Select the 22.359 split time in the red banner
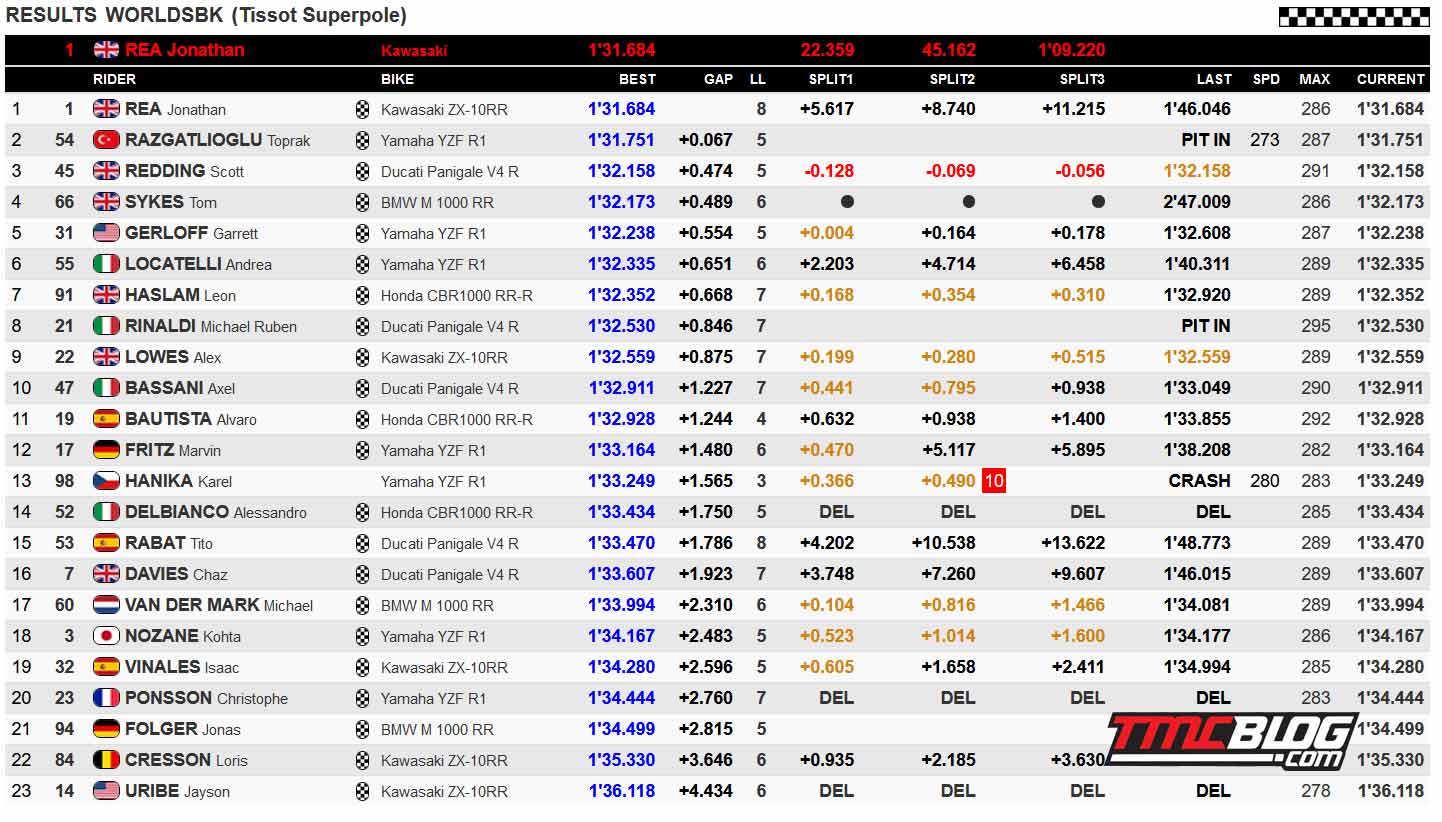The height and width of the screenshot is (822, 1442). [828, 50]
